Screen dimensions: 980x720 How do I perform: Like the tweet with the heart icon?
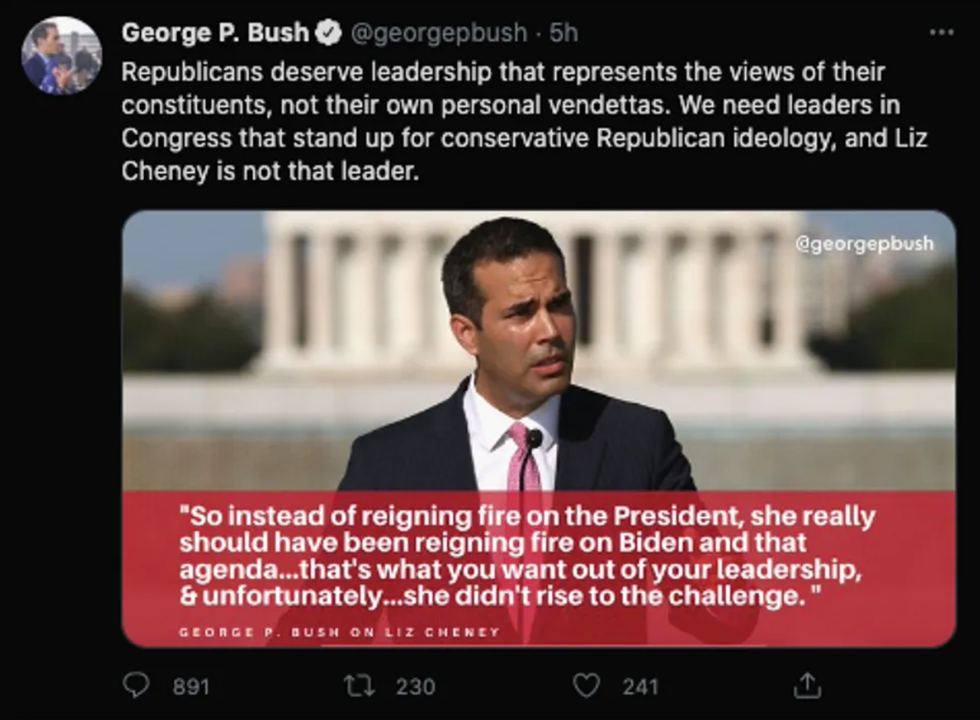587,685
